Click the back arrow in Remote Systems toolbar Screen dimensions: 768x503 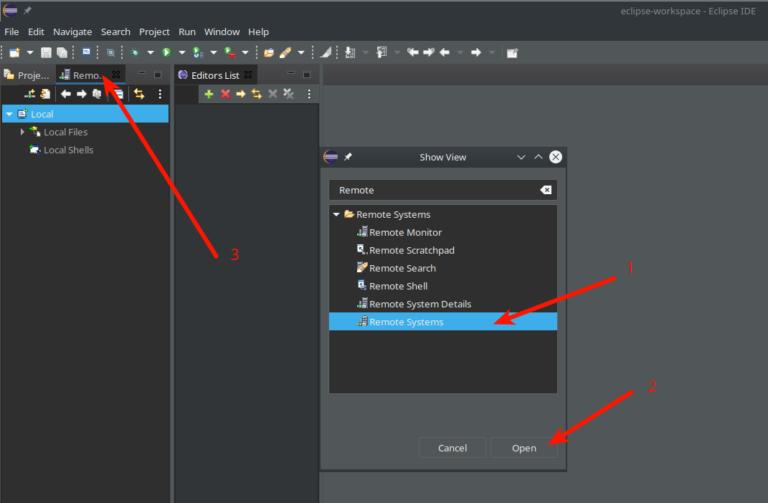pos(66,94)
